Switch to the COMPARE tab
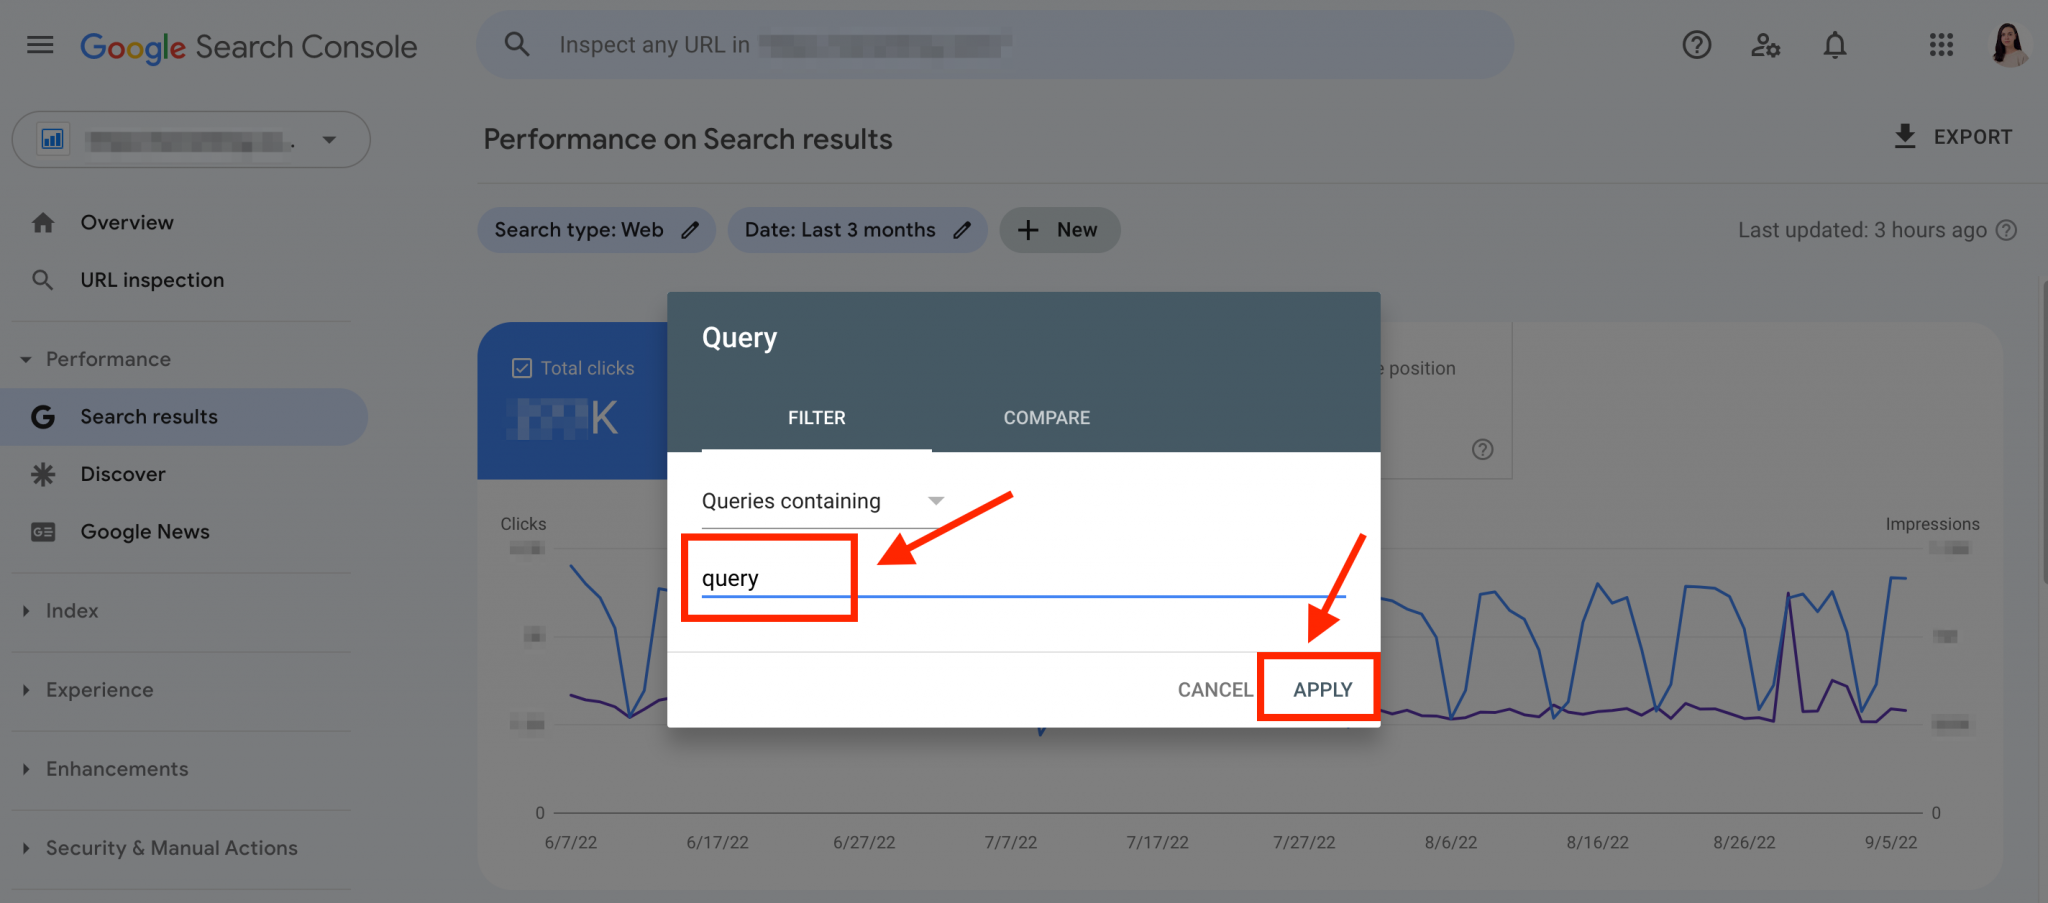The height and width of the screenshot is (903, 2048). [1046, 417]
